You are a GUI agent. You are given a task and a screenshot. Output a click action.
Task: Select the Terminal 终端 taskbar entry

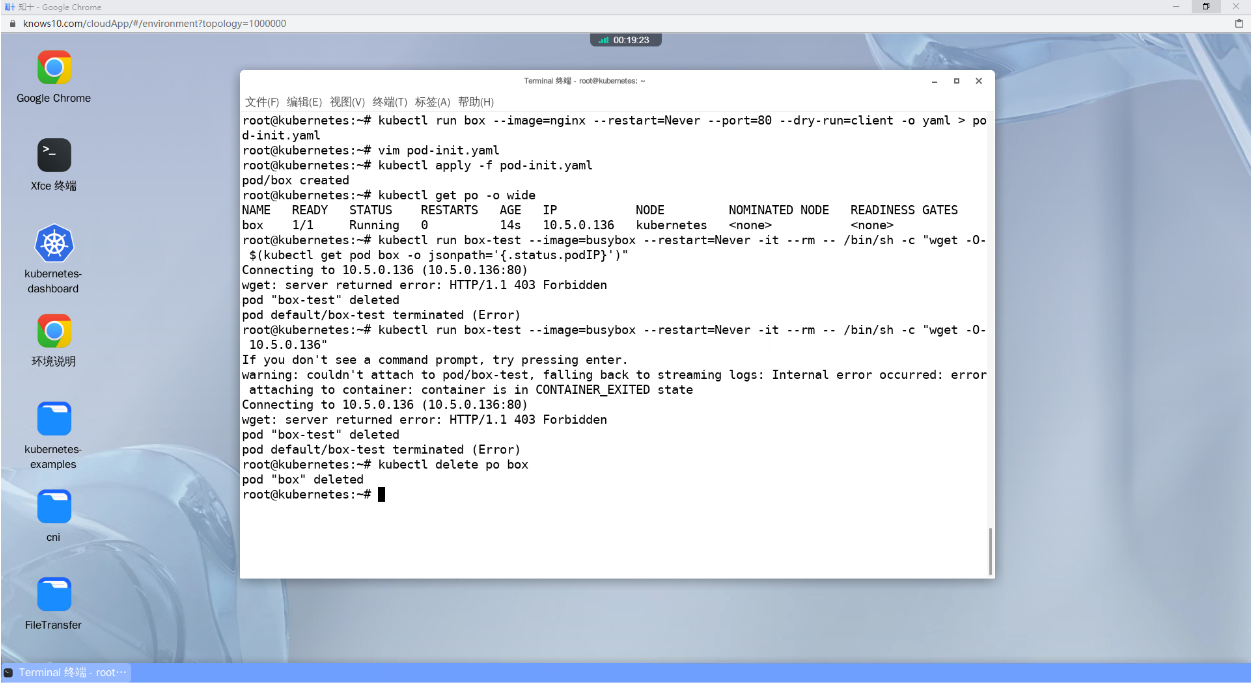click(x=66, y=673)
